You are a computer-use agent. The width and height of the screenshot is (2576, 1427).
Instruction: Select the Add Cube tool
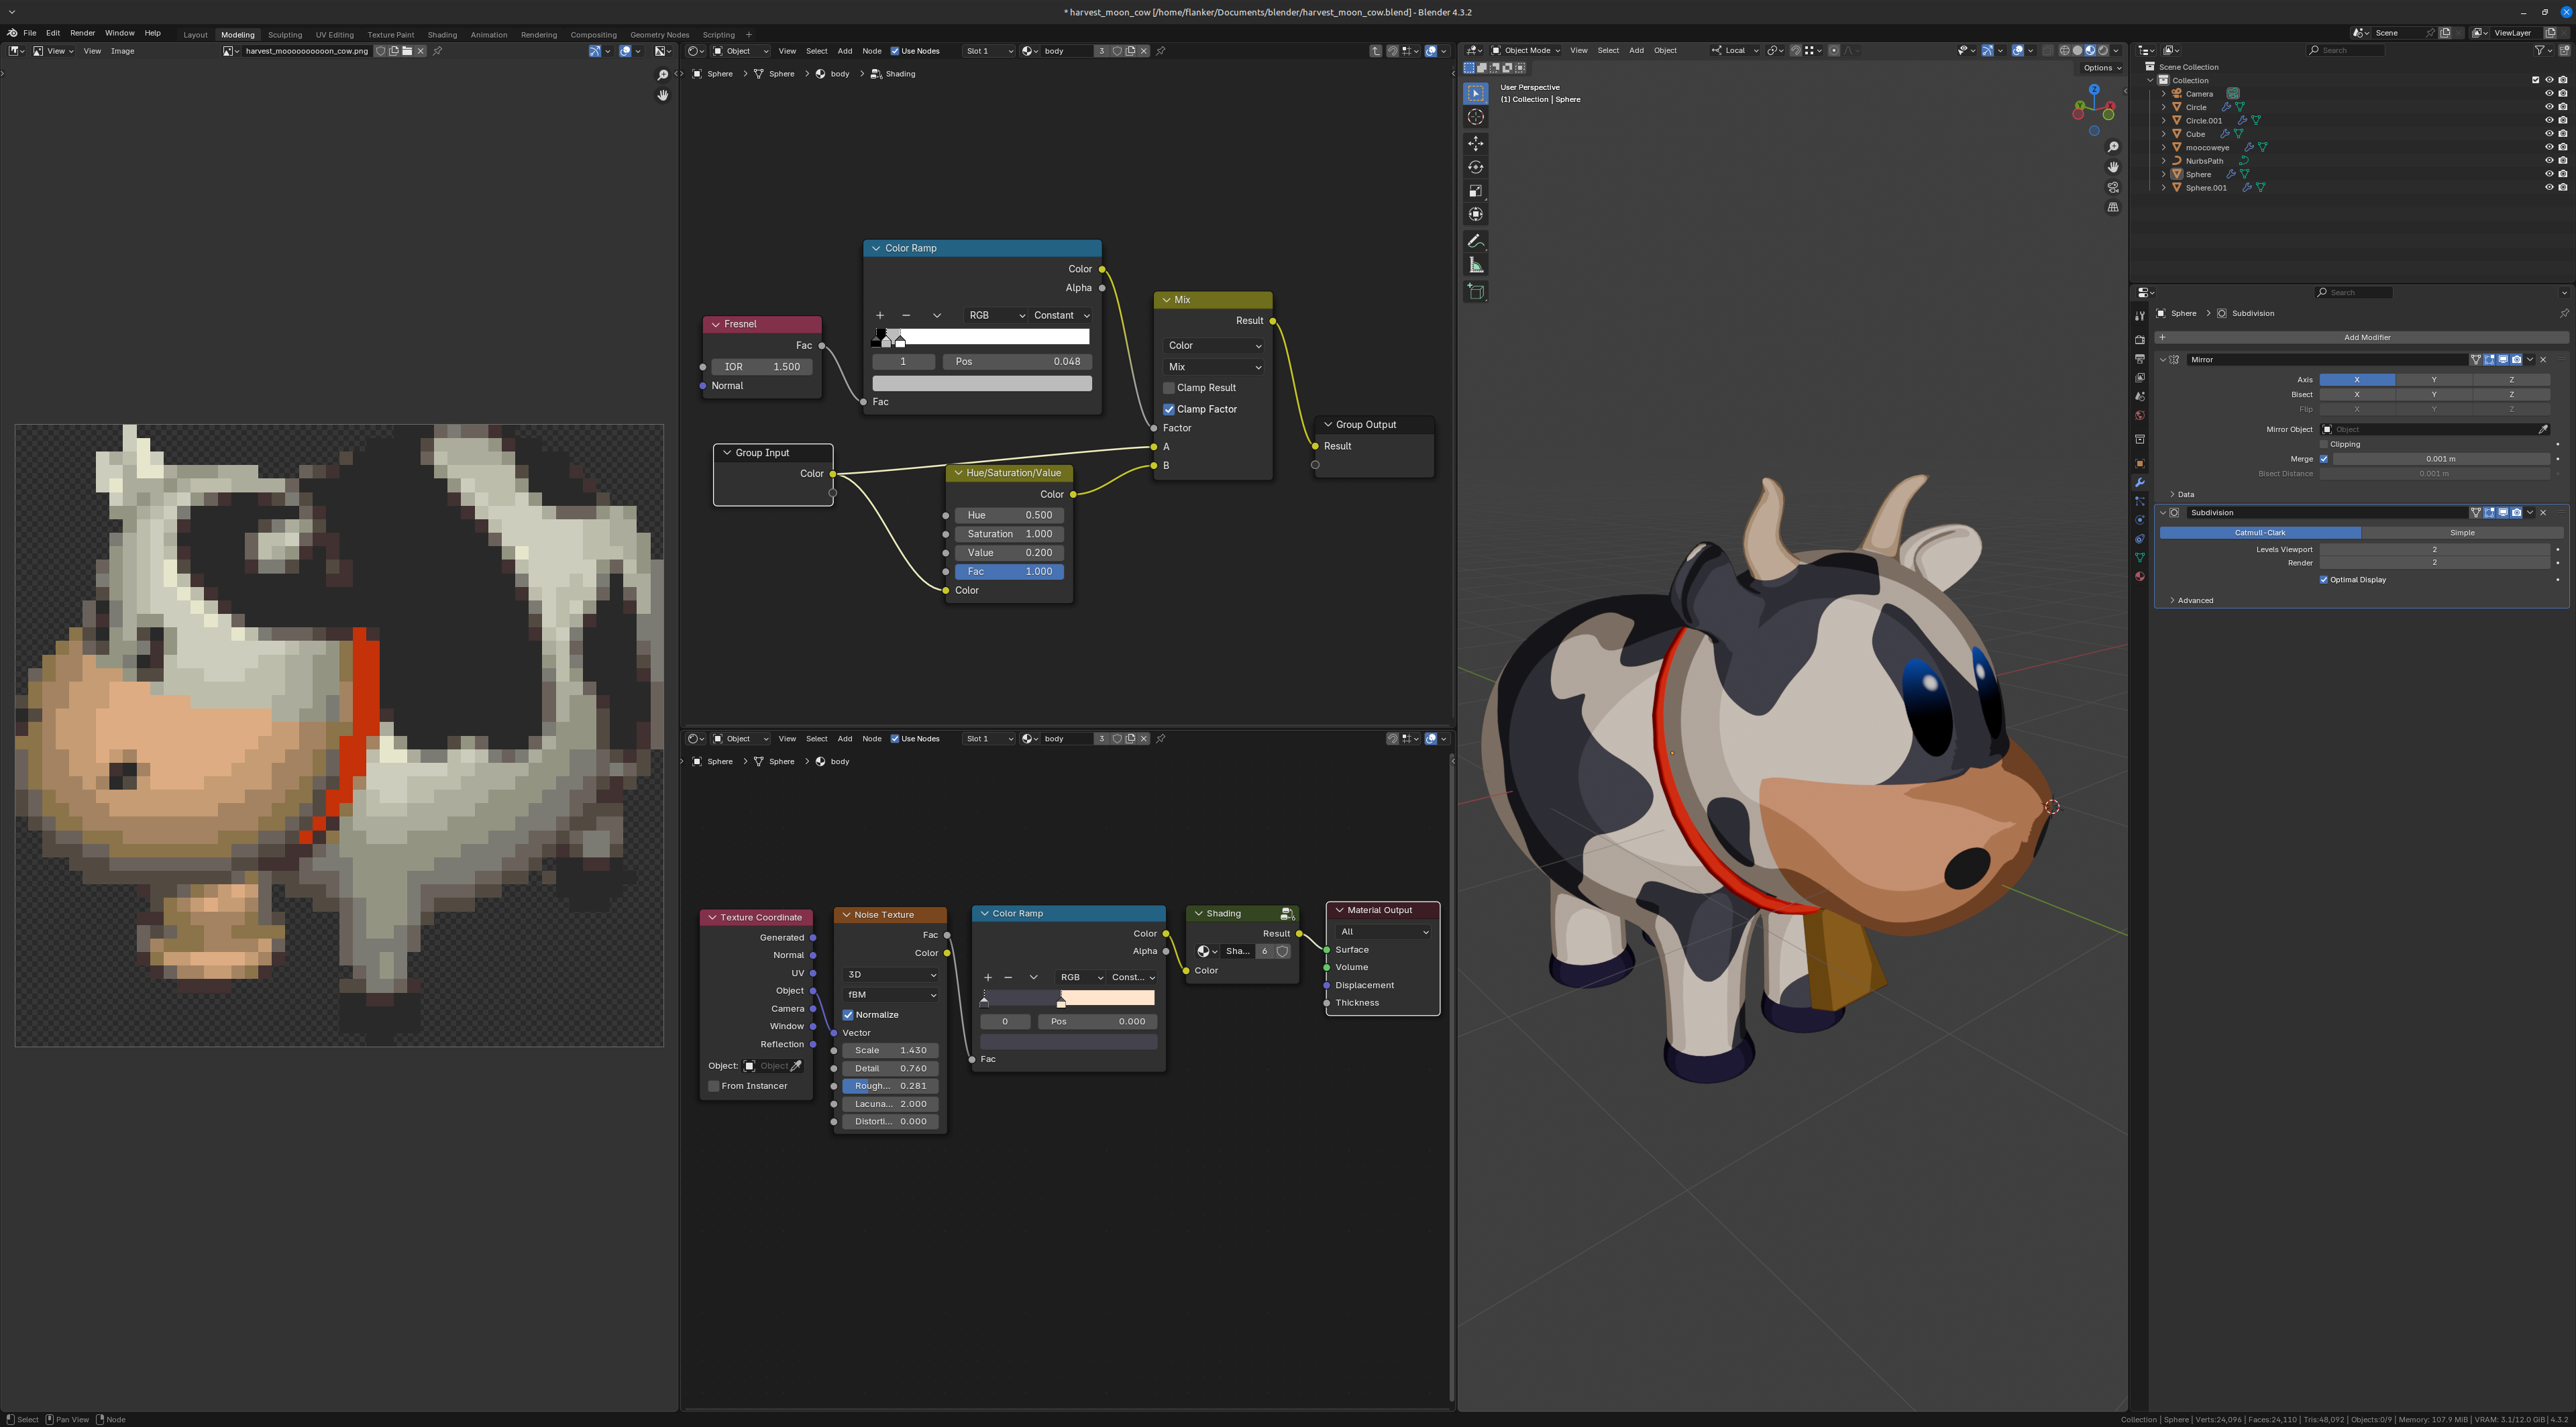pyautogui.click(x=1475, y=292)
